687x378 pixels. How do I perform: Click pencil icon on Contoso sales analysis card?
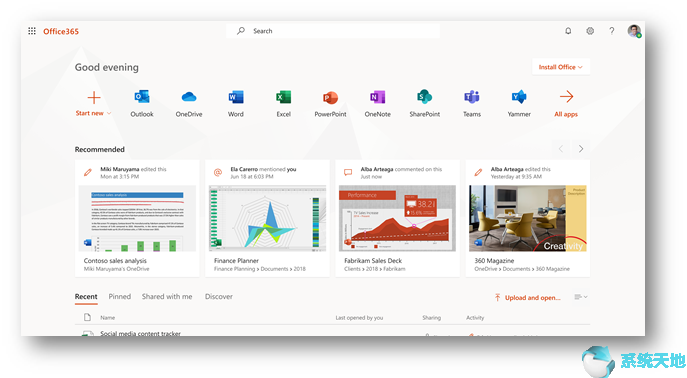click(x=88, y=173)
